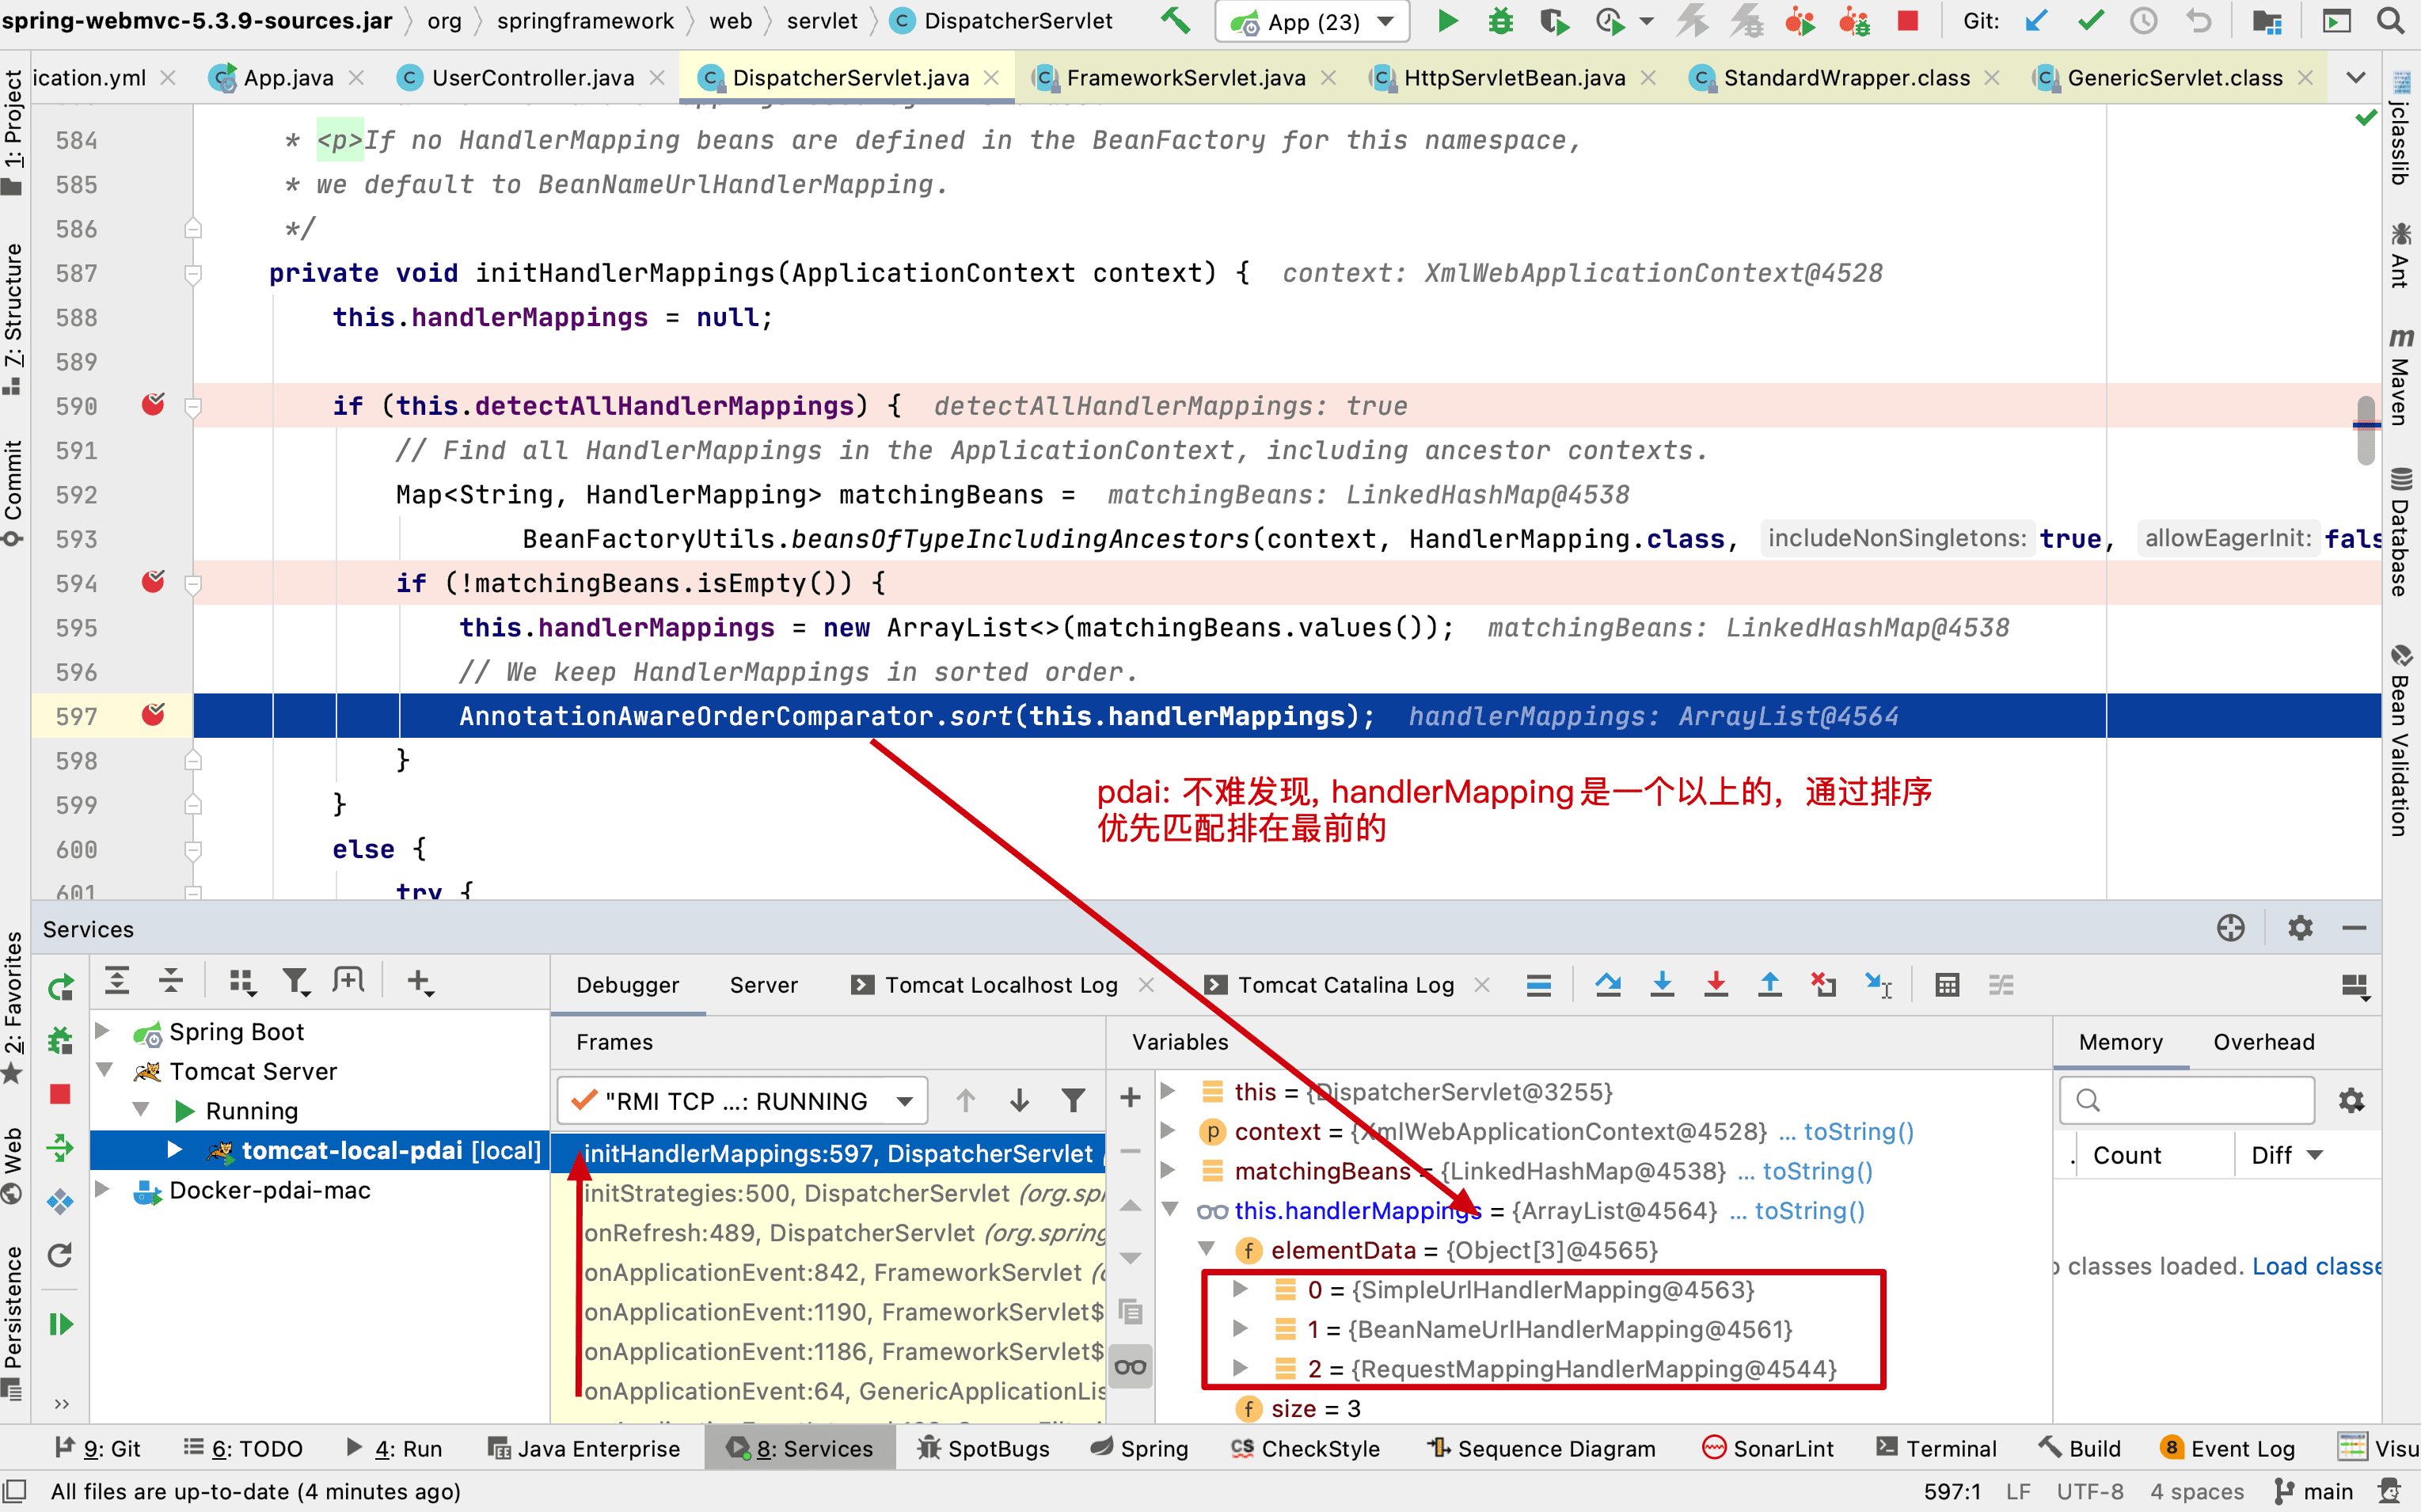Open the Tomcat Catalina Log tab

[x=1345, y=985]
